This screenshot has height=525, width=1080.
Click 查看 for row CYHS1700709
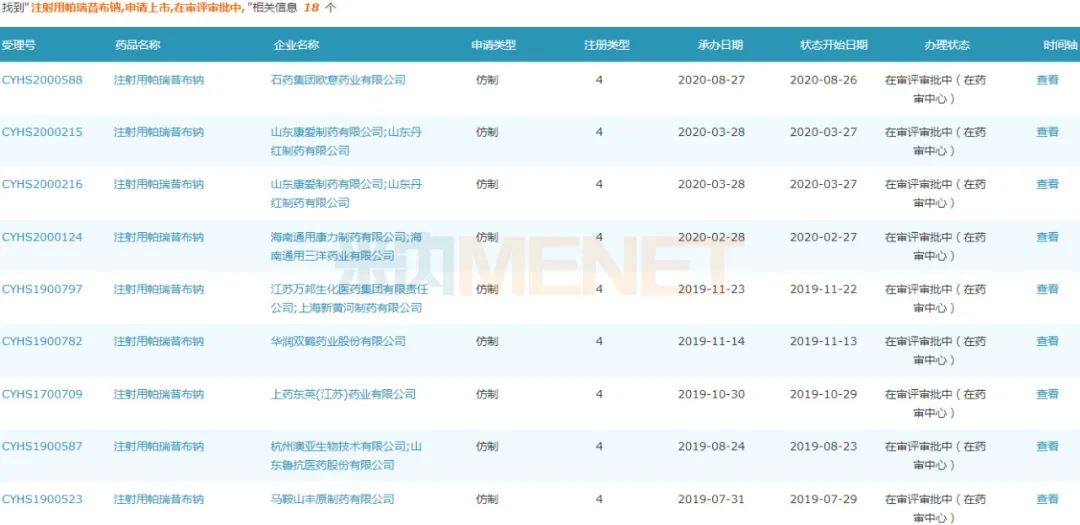(x=1047, y=395)
